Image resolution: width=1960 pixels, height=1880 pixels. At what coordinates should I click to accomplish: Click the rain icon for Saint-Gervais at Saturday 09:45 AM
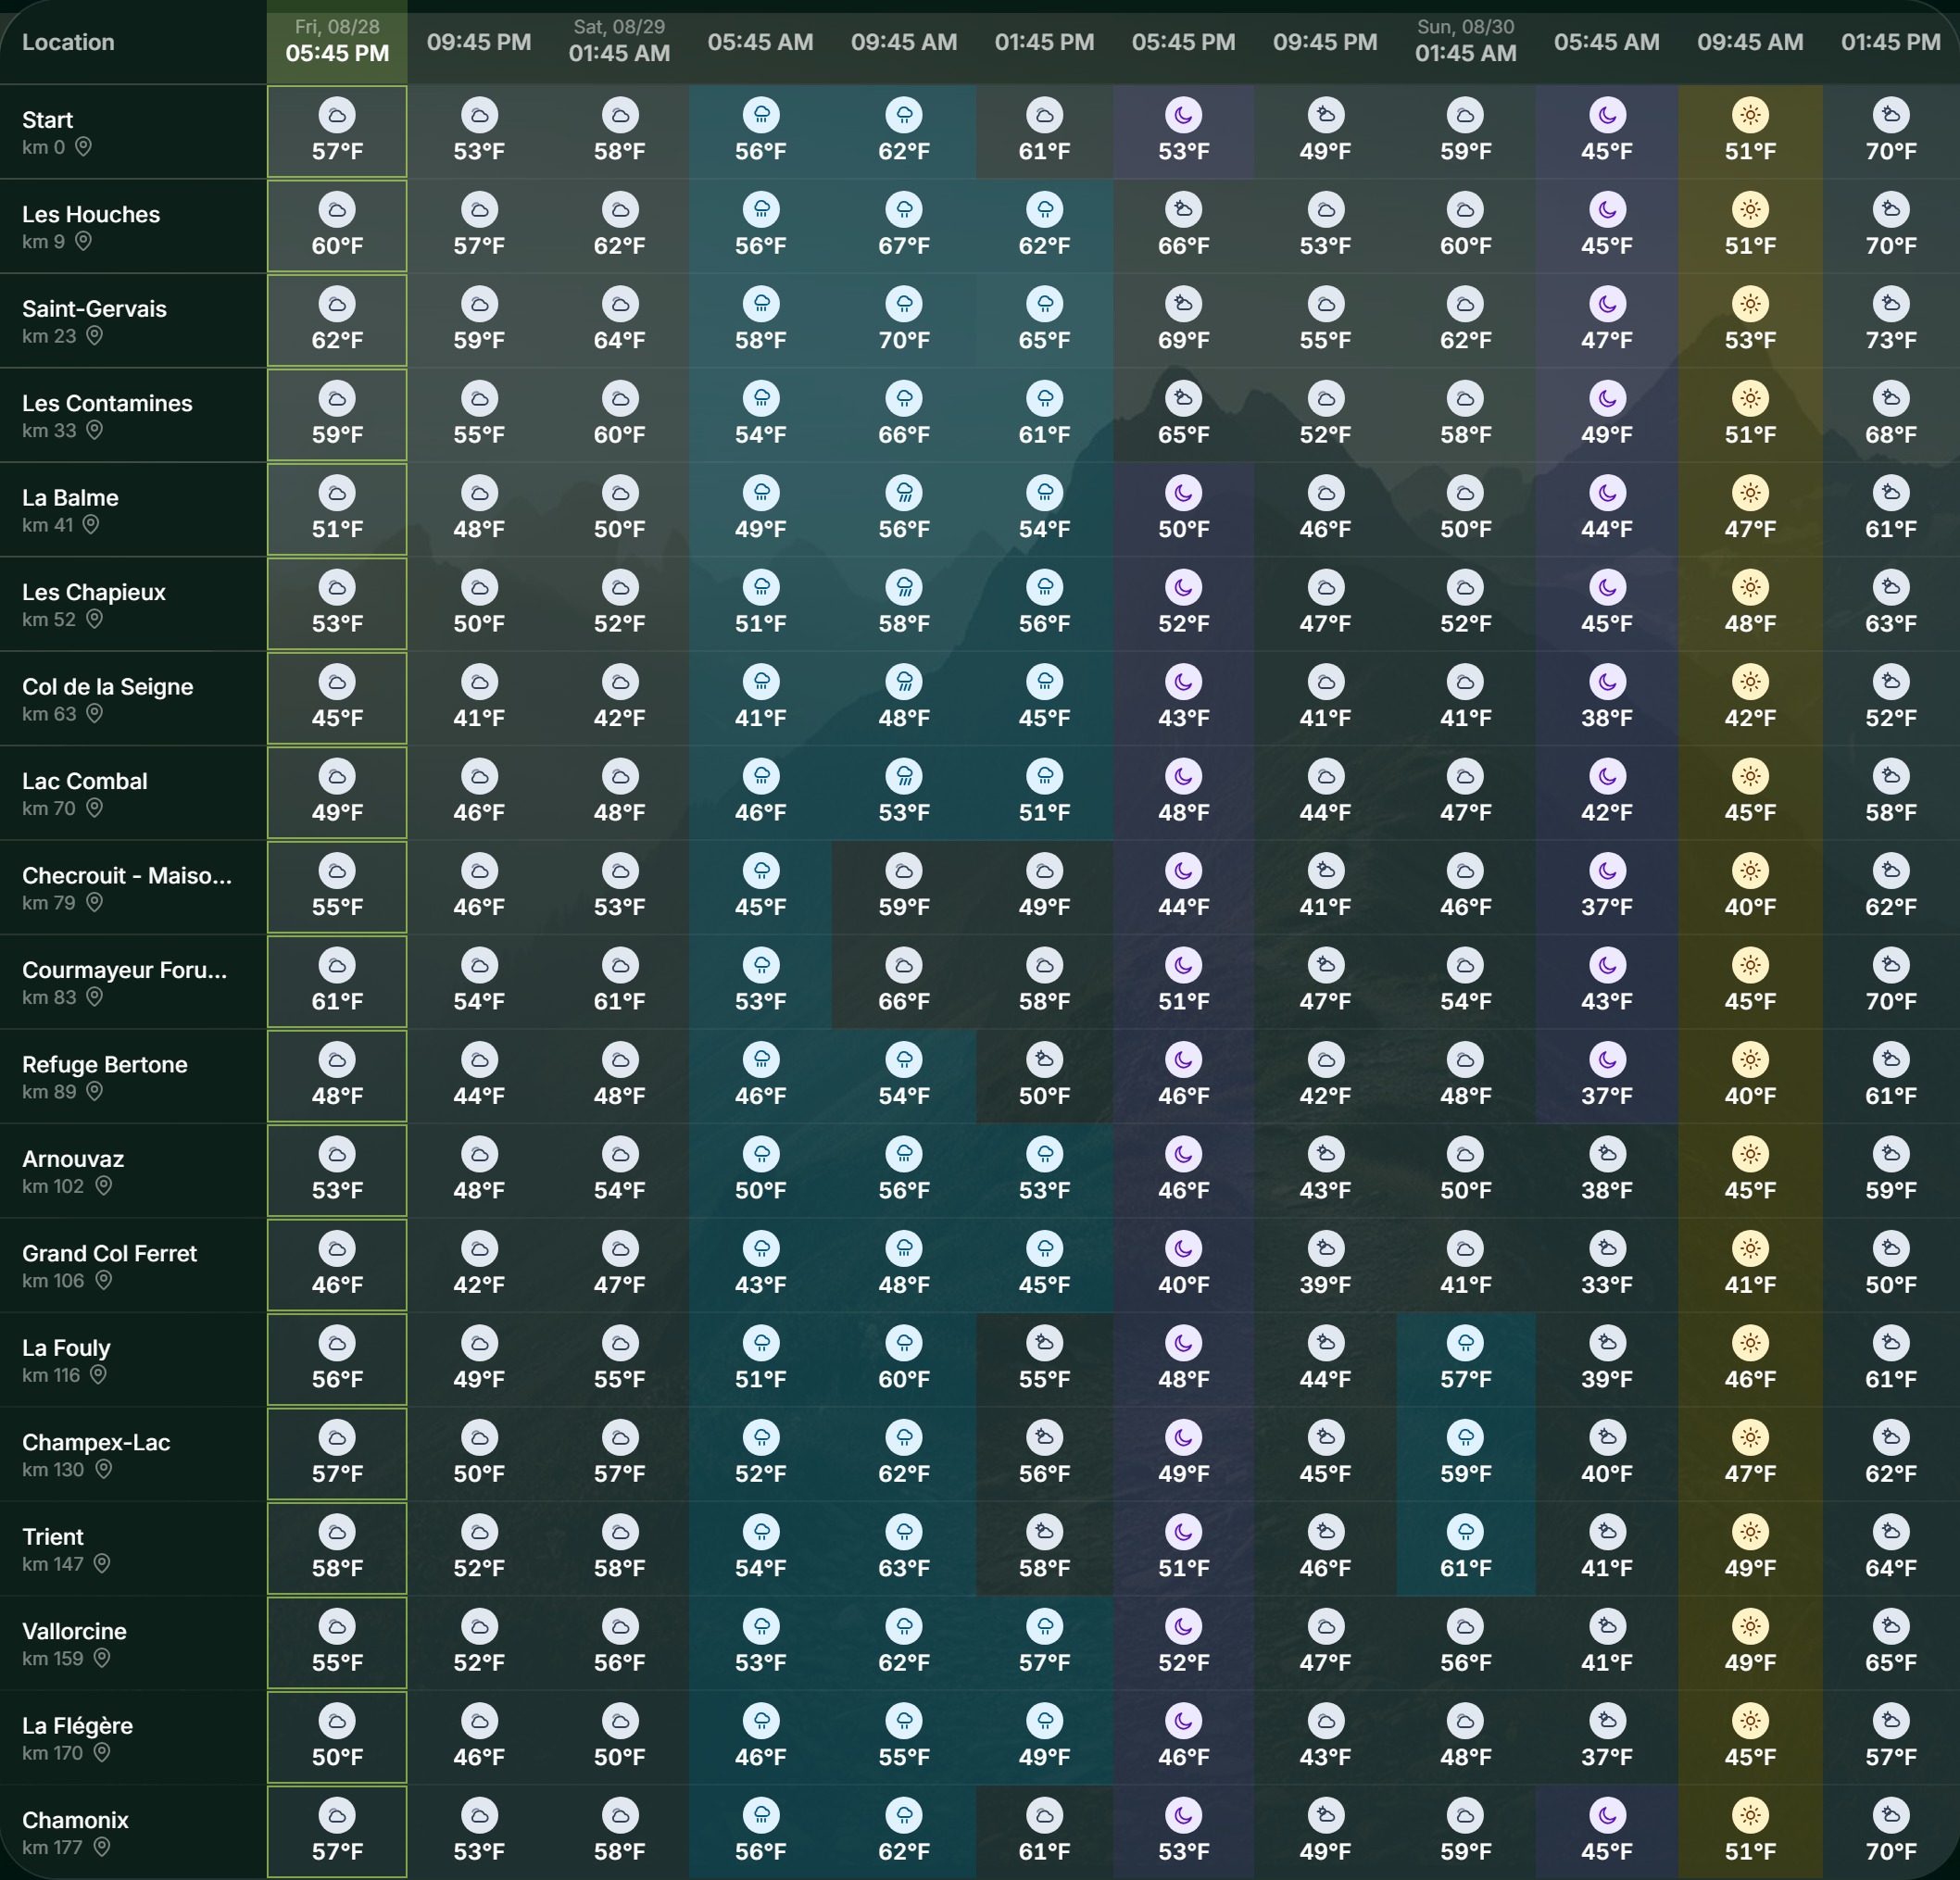pyautogui.click(x=904, y=304)
